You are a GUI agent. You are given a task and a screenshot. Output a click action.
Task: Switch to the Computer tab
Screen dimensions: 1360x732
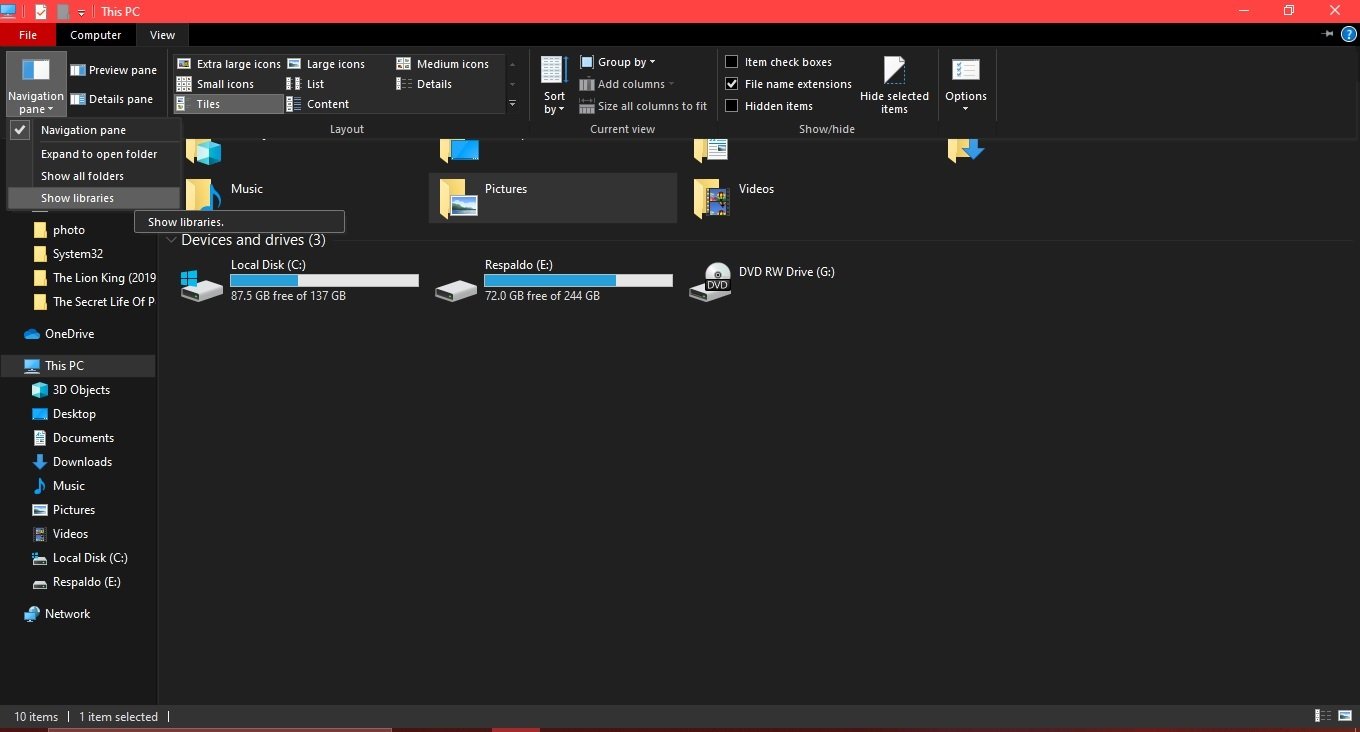tap(96, 35)
